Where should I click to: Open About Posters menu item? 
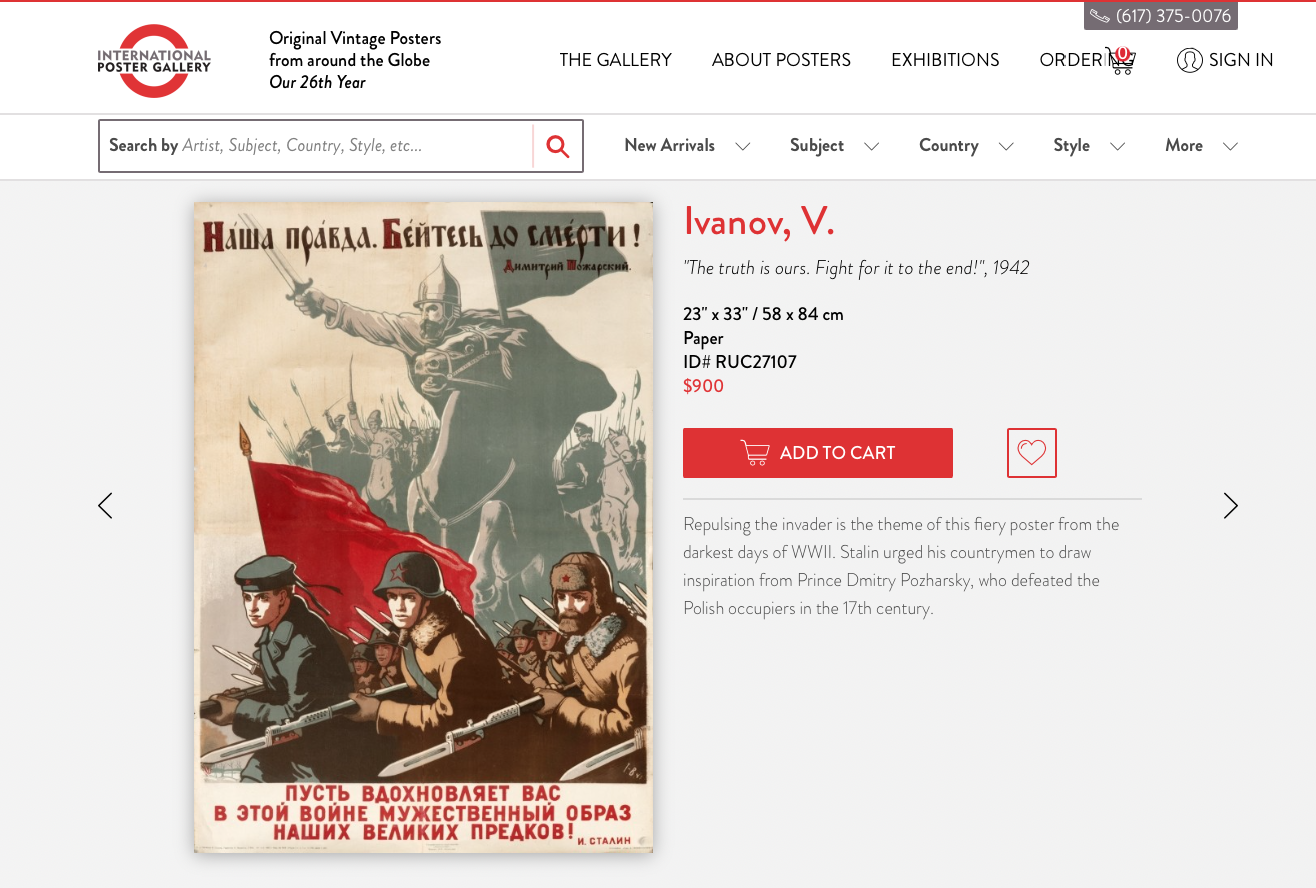[781, 60]
